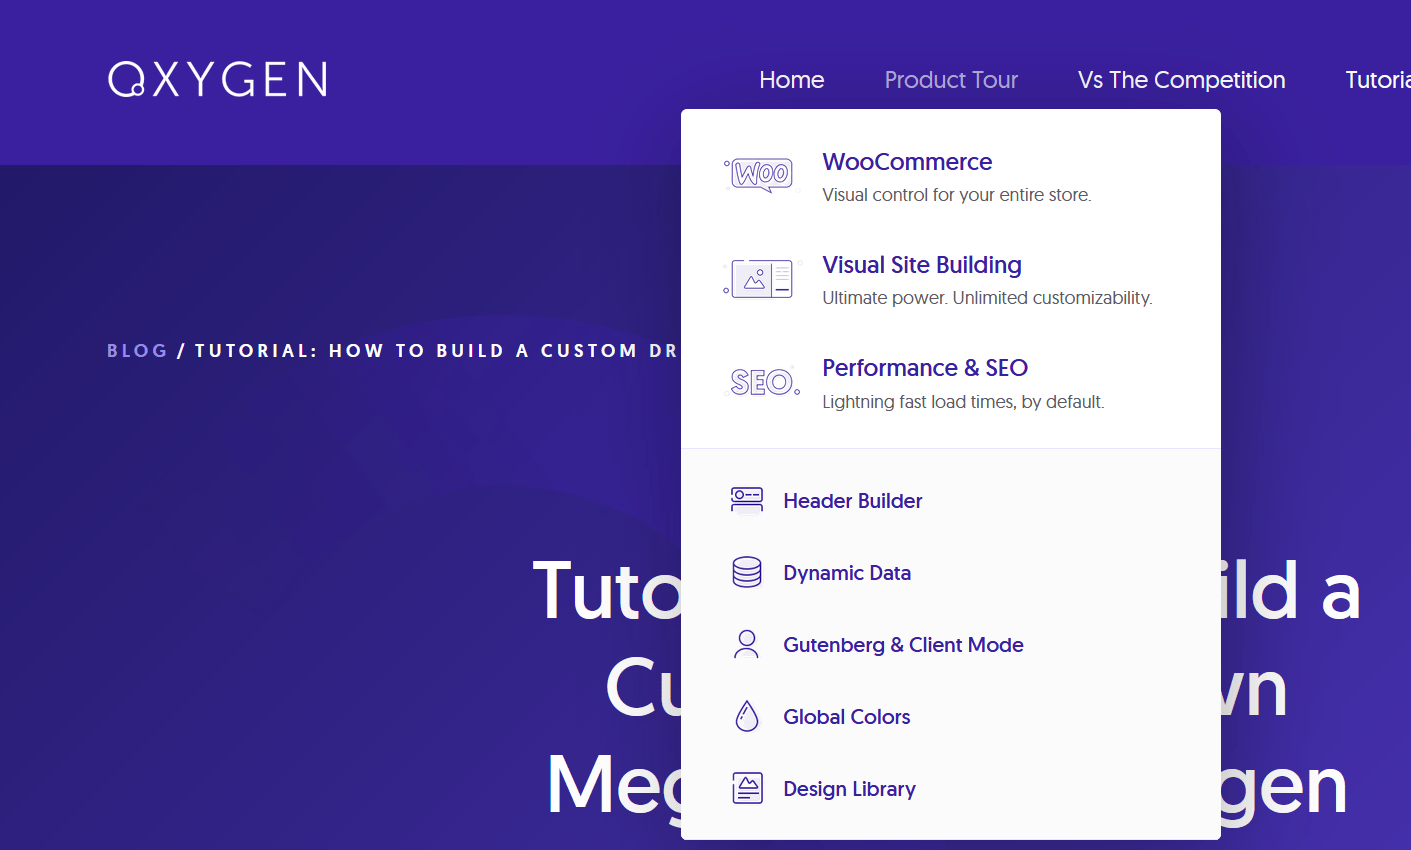
Task: Go to Global Colors page
Action: coord(847,717)
